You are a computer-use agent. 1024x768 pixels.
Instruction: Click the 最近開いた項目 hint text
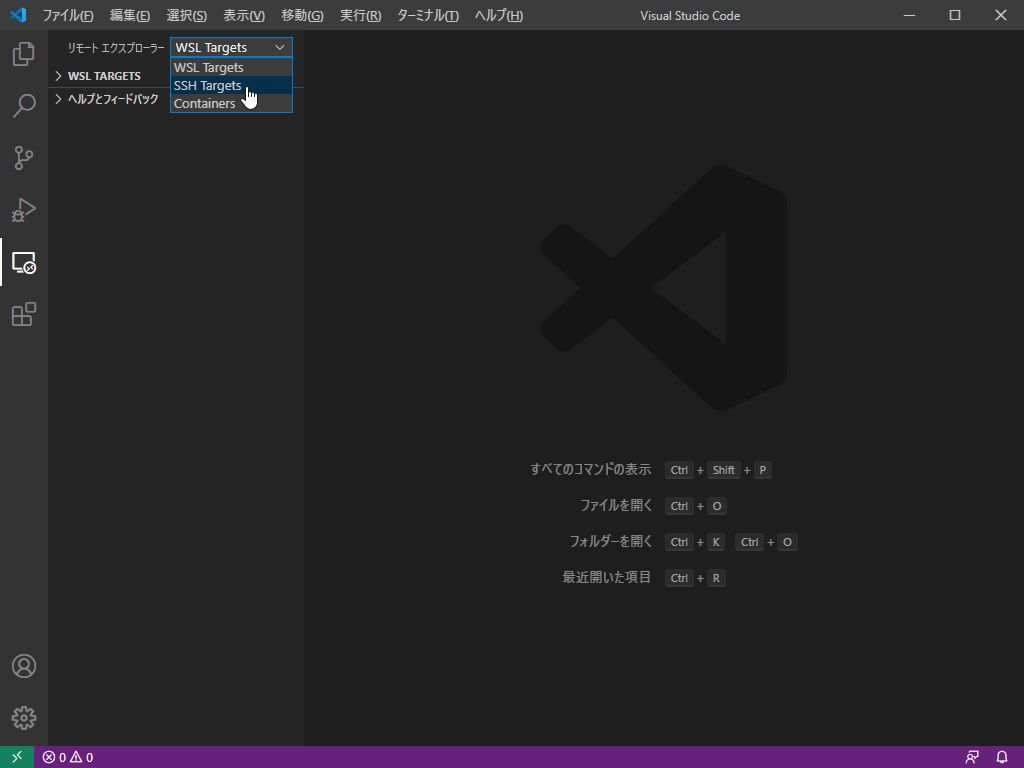pos(607,577)
